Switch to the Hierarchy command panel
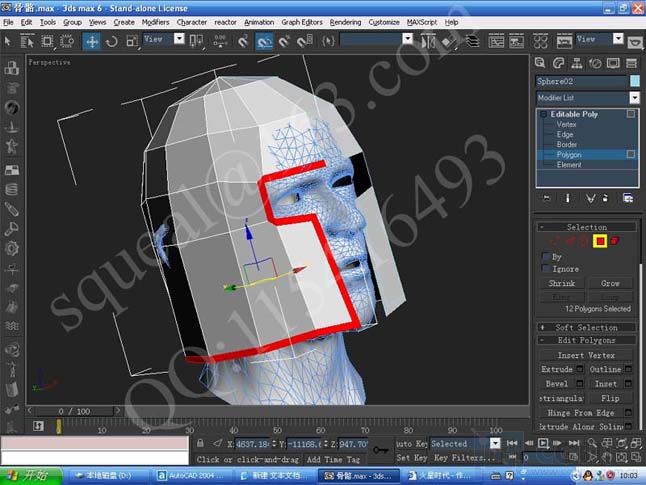This screenshot has width=646, height=485. click(577, 63)
